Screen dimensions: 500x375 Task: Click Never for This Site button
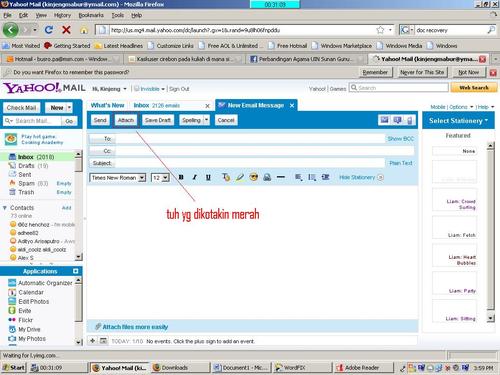[x=422, y=72]
